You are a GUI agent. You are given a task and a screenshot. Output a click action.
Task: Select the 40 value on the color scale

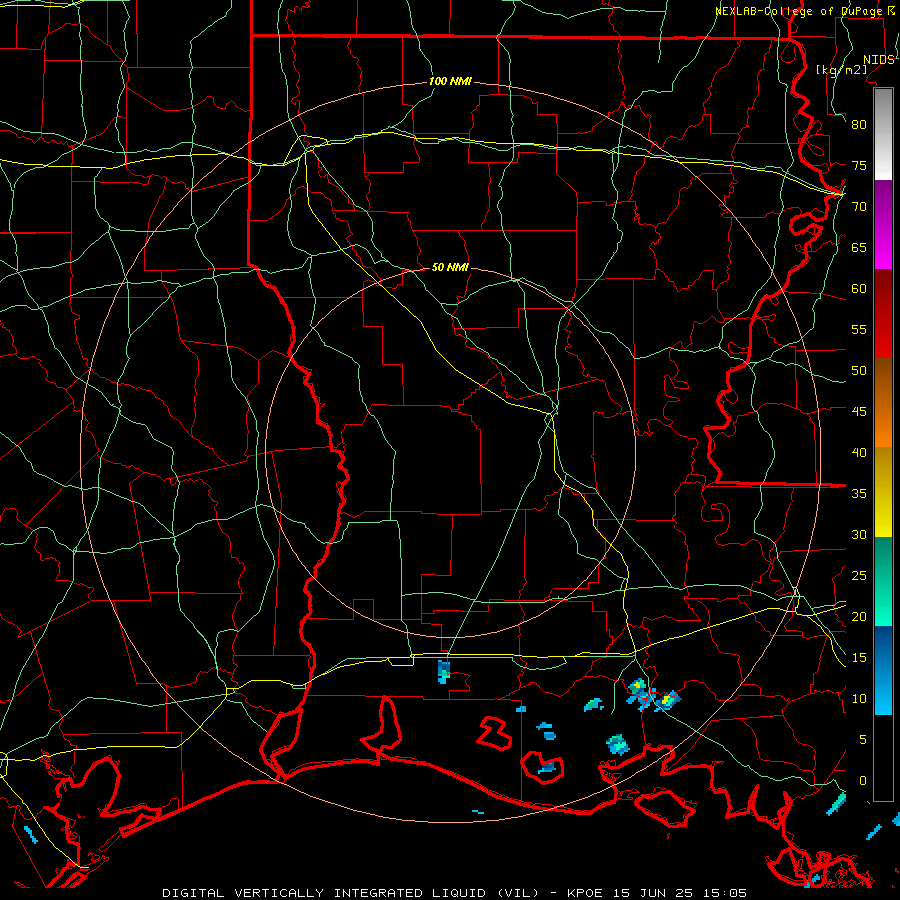[x=859, y=453]
